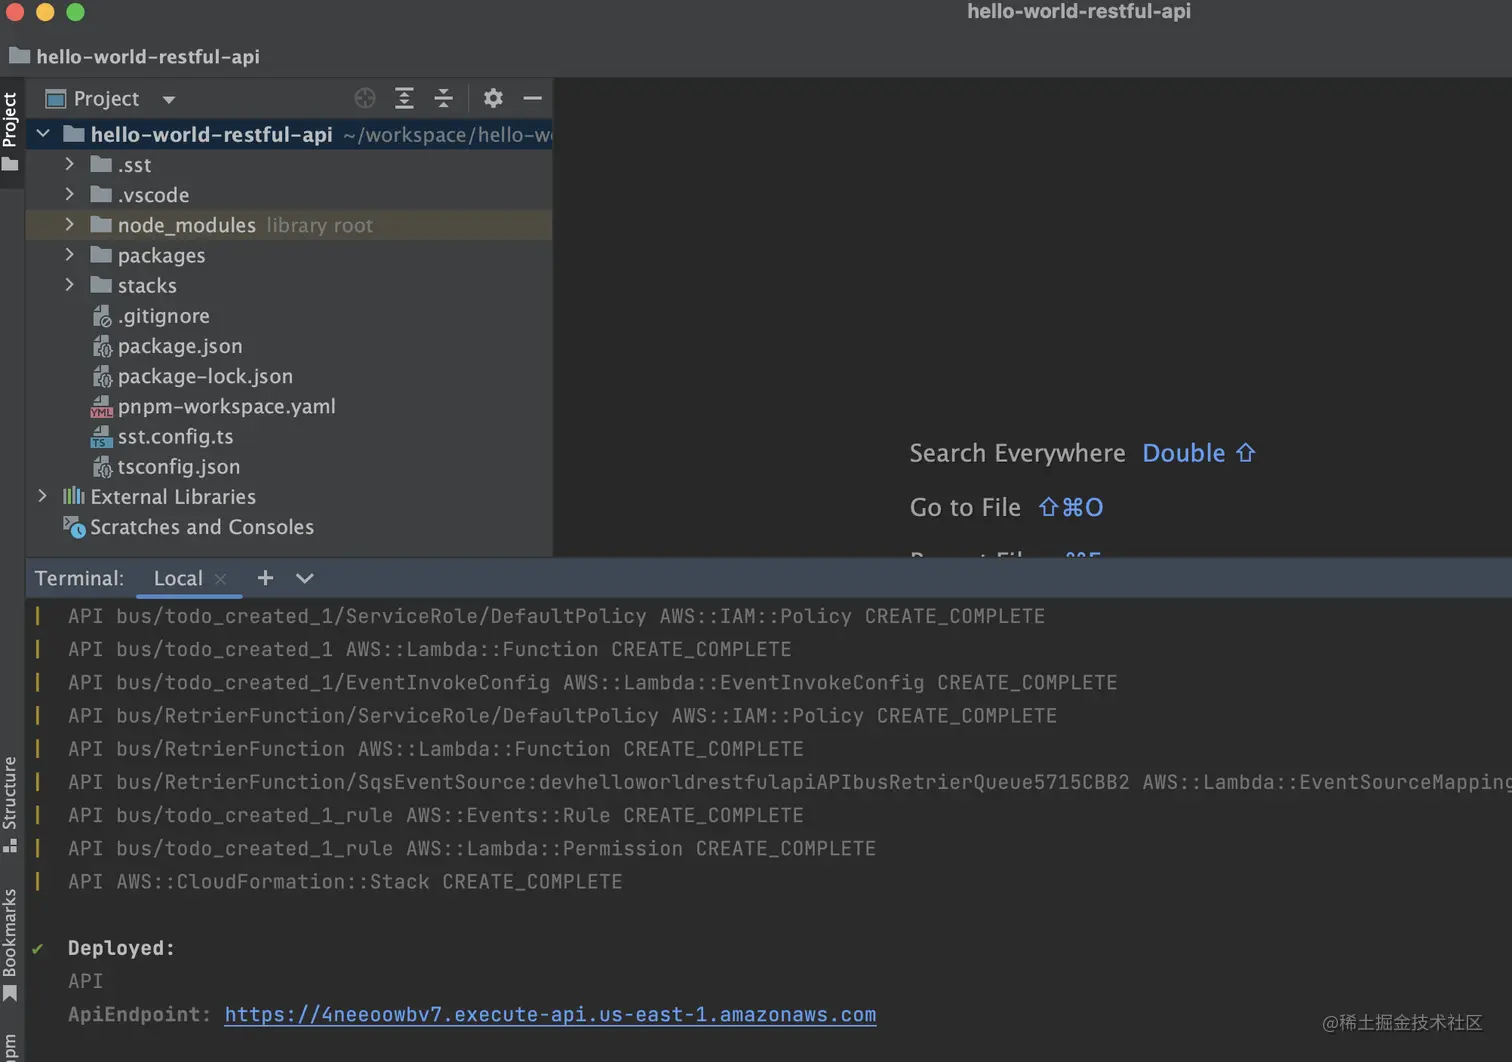Collapse all tree nodes via toolbar icon

(443, 98)
